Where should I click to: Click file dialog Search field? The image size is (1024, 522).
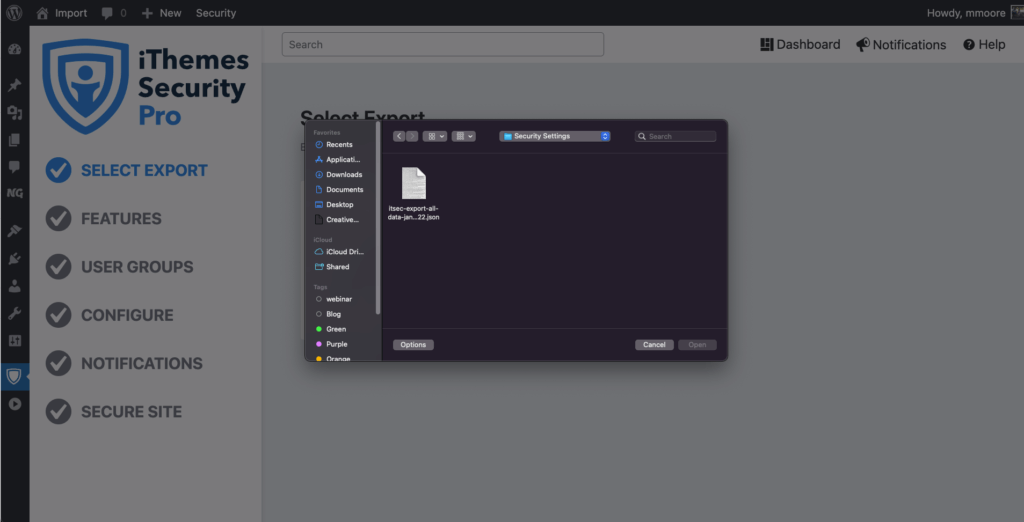click(x=675, y=137)
